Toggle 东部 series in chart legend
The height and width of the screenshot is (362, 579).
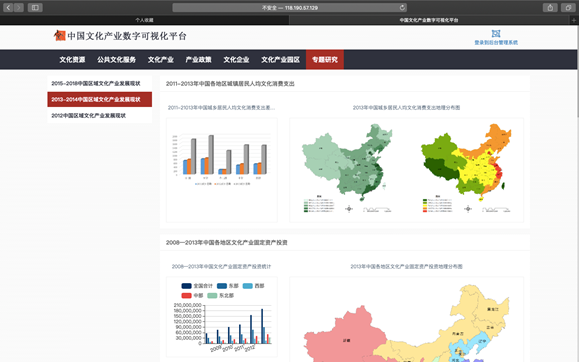227,286
